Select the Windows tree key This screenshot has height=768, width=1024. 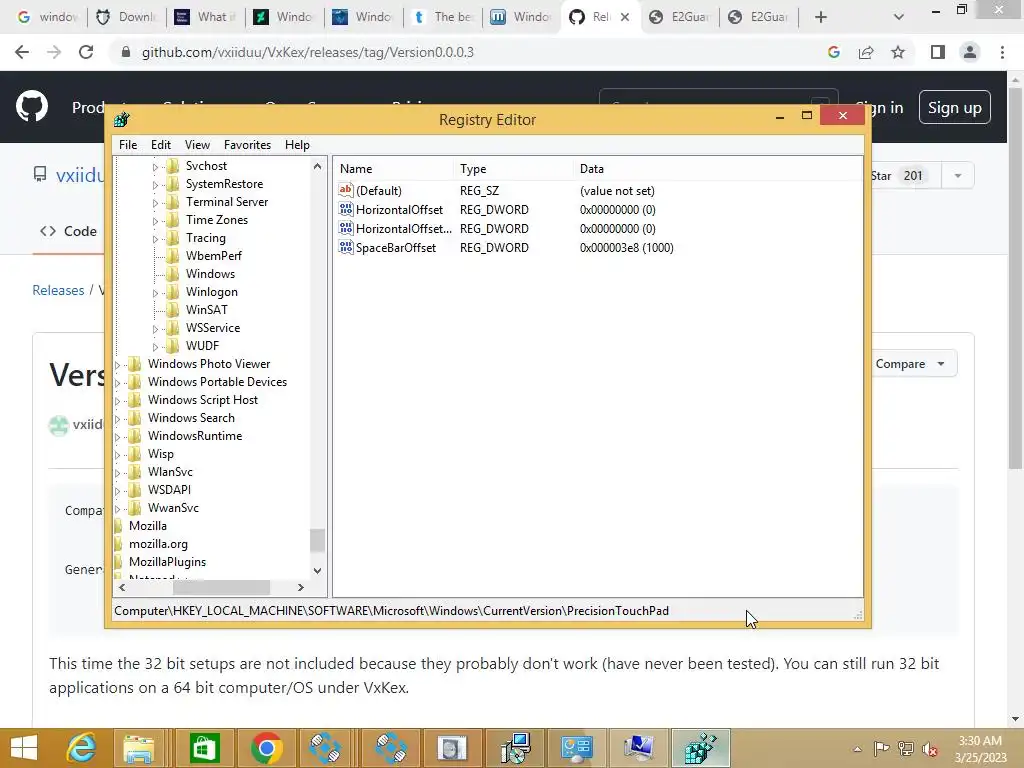[210, 274]
